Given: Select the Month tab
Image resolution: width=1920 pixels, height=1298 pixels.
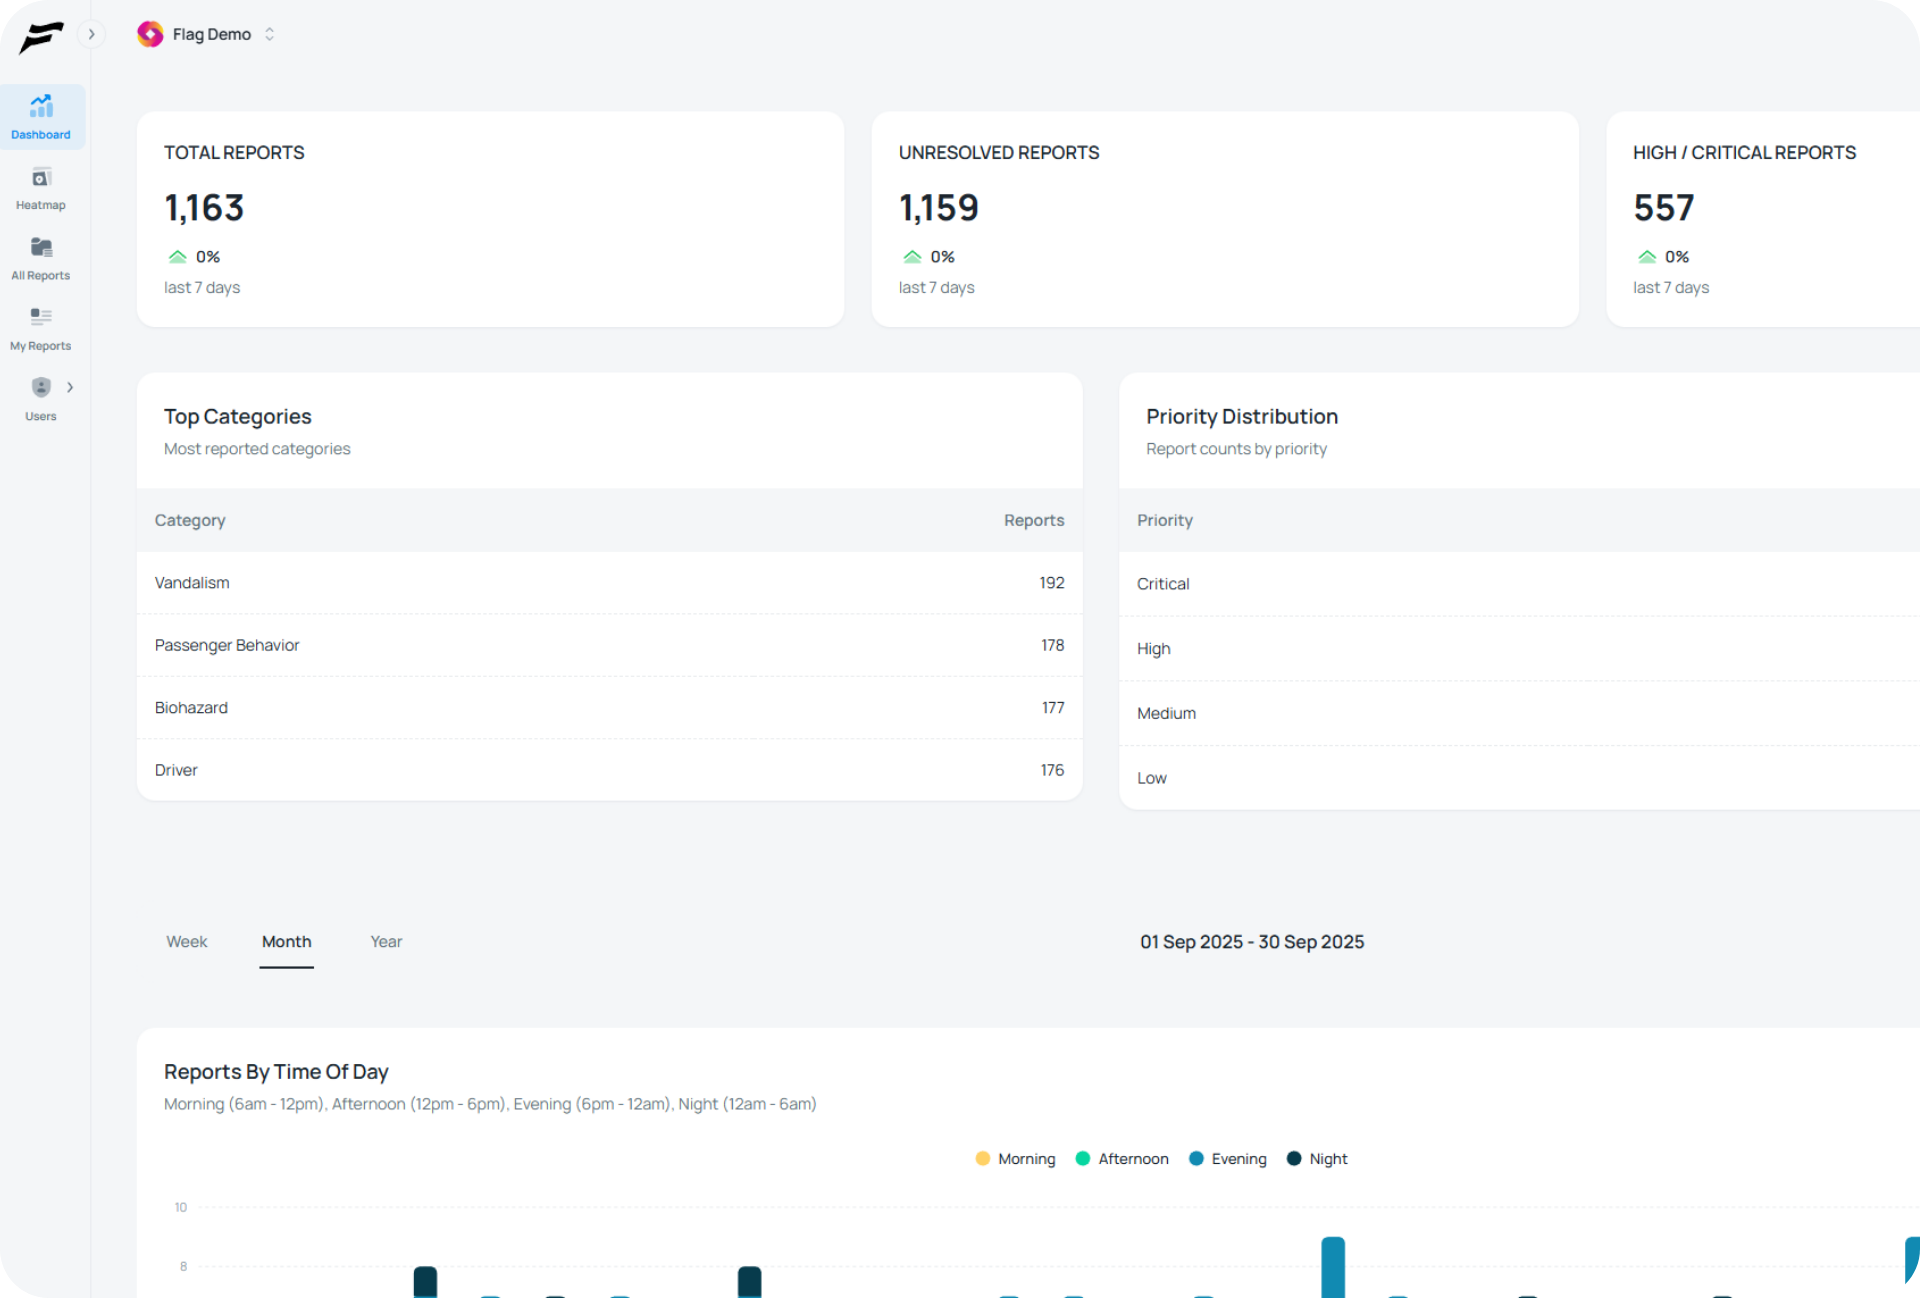Looking at the screenshot, I should click(286, 942).
